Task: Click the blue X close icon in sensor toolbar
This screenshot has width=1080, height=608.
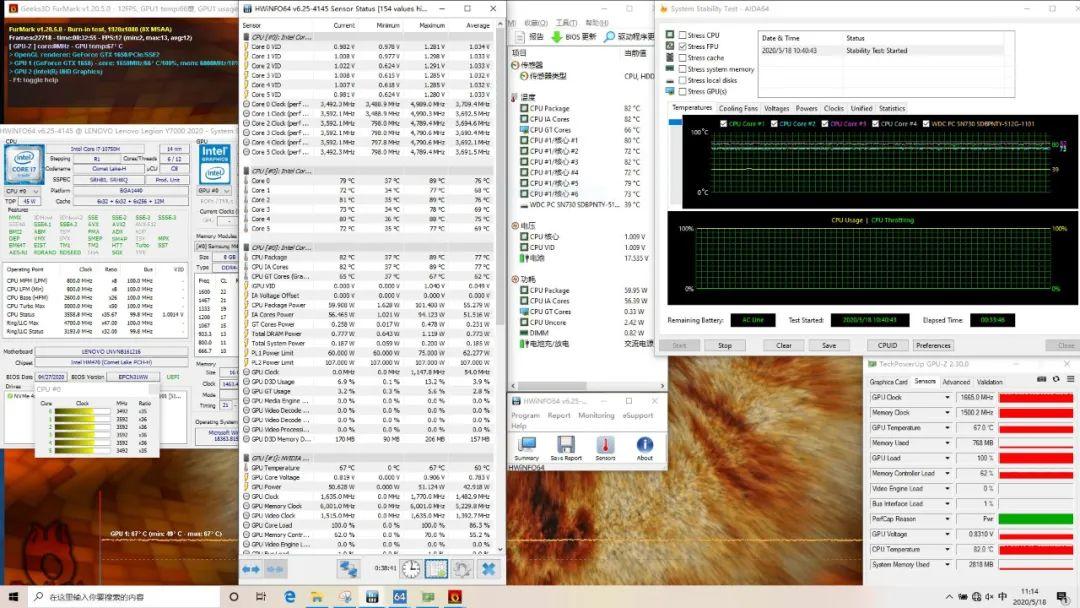Action: (488, 569)
